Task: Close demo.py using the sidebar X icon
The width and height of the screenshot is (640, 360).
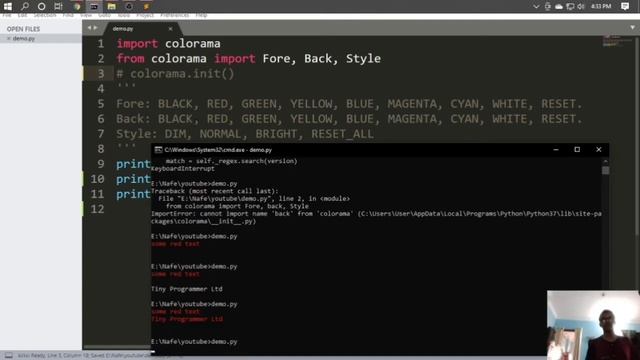Action: pos(9,38)
